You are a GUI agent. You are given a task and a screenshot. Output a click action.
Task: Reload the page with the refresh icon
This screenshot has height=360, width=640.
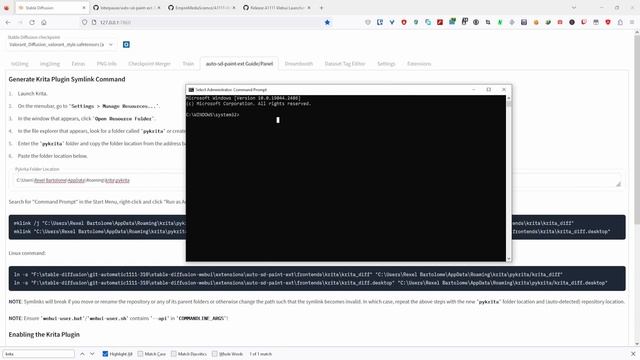[x=32, y=22]
